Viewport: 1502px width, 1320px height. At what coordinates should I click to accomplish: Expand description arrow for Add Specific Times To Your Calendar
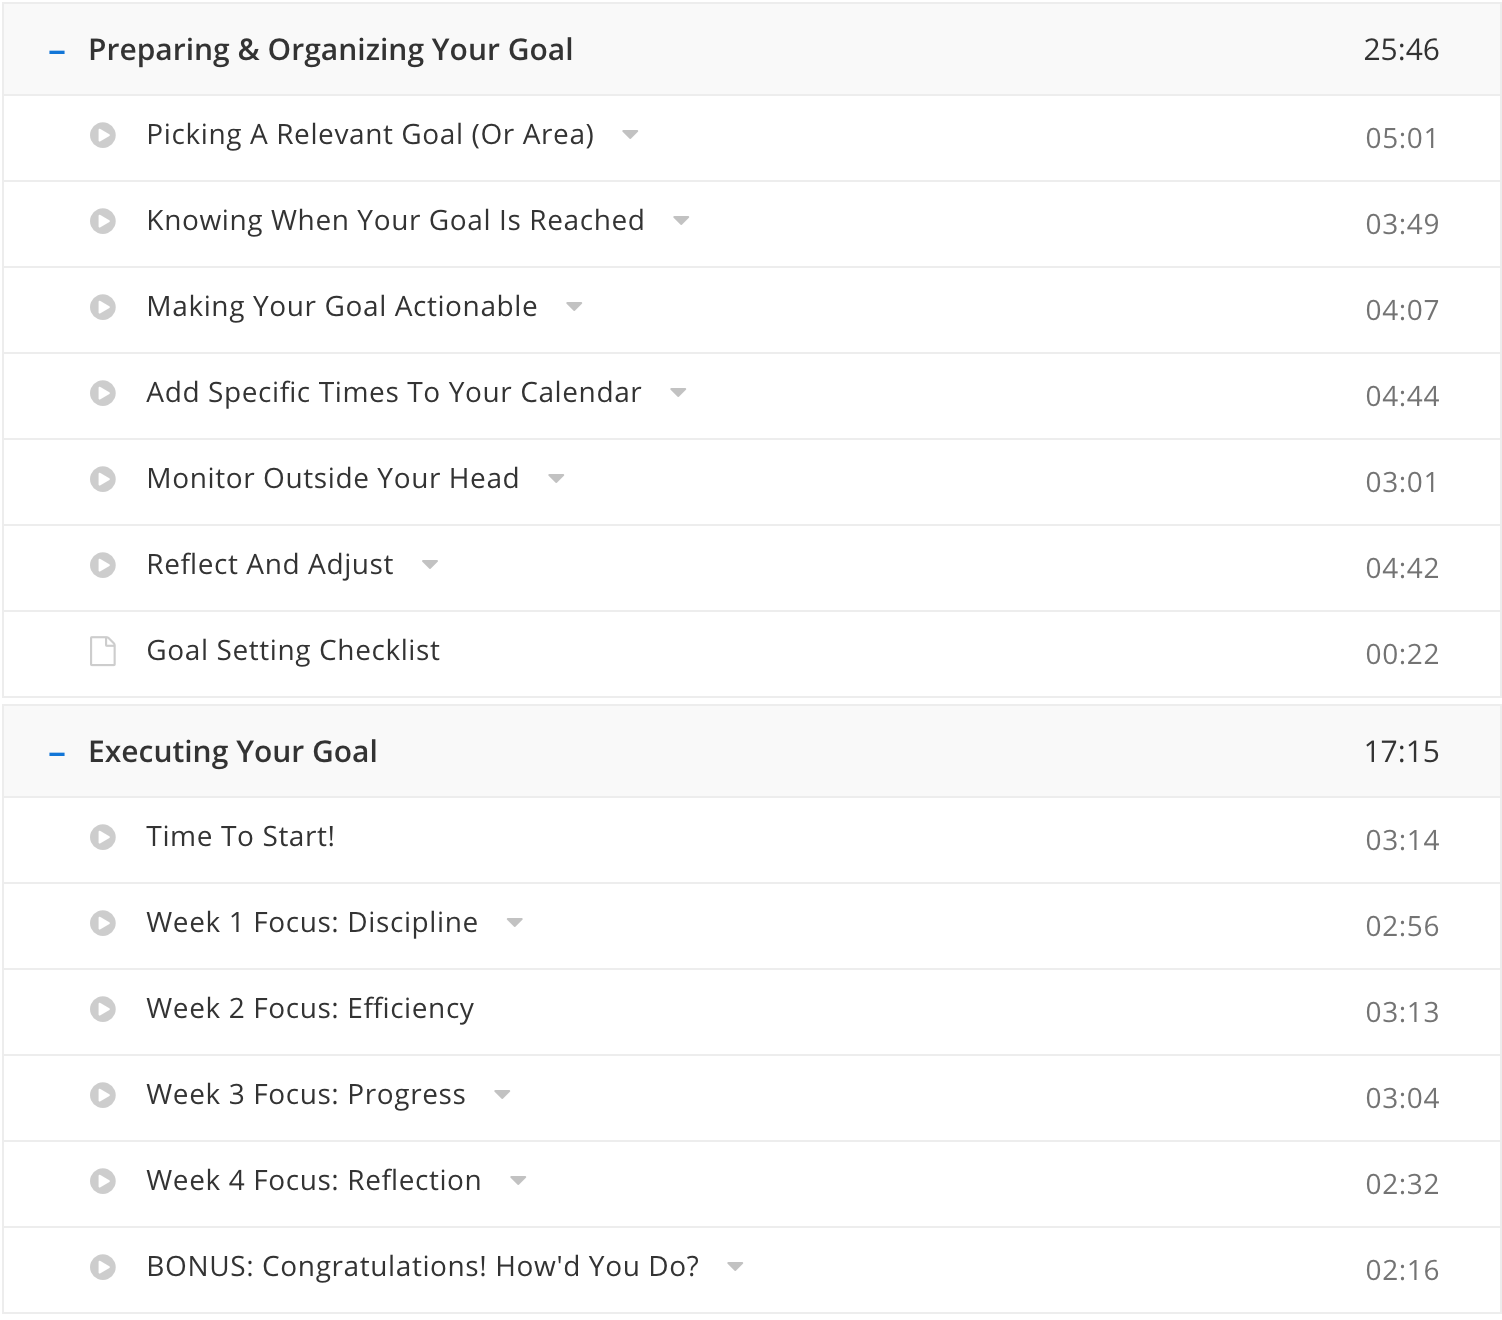pyautogui.click(x=678, y=393)
